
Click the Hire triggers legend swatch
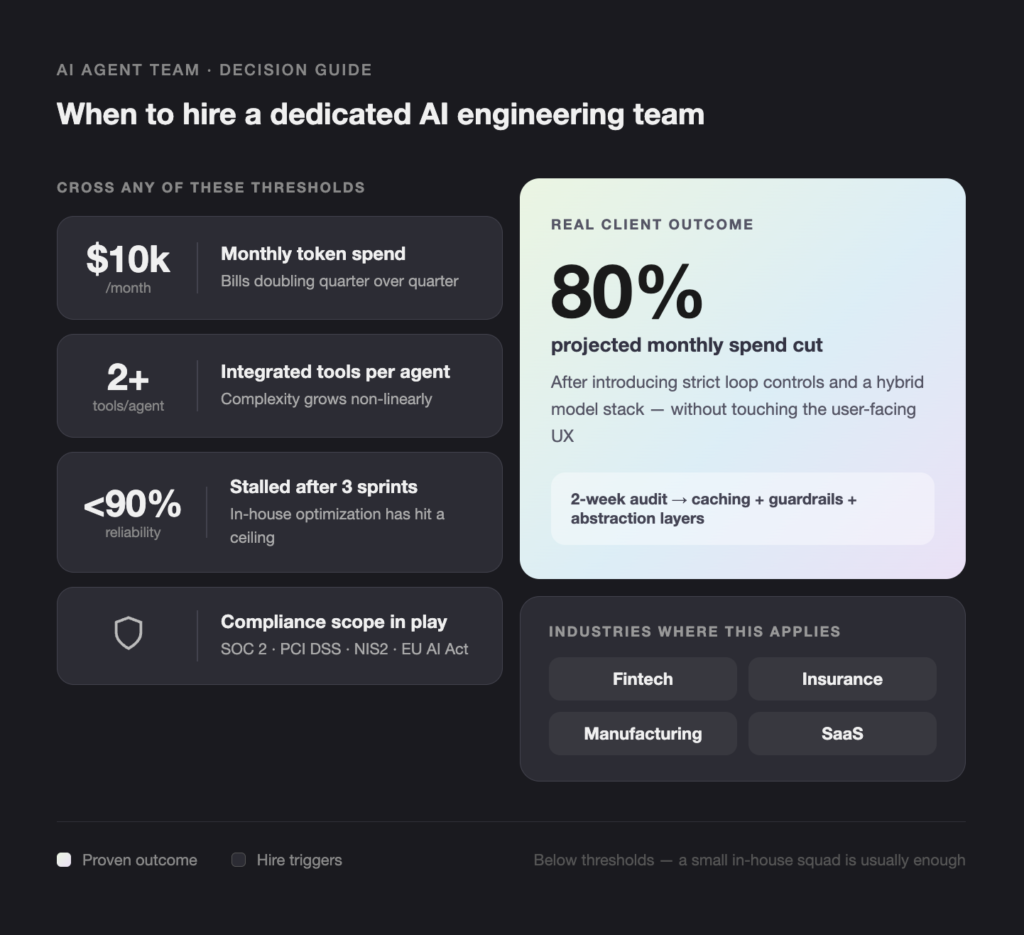(x=238, y=860)
